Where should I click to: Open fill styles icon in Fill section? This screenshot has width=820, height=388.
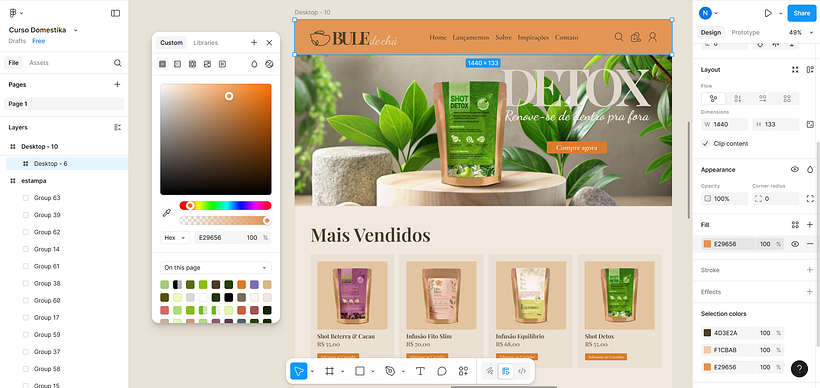point(795,224)
